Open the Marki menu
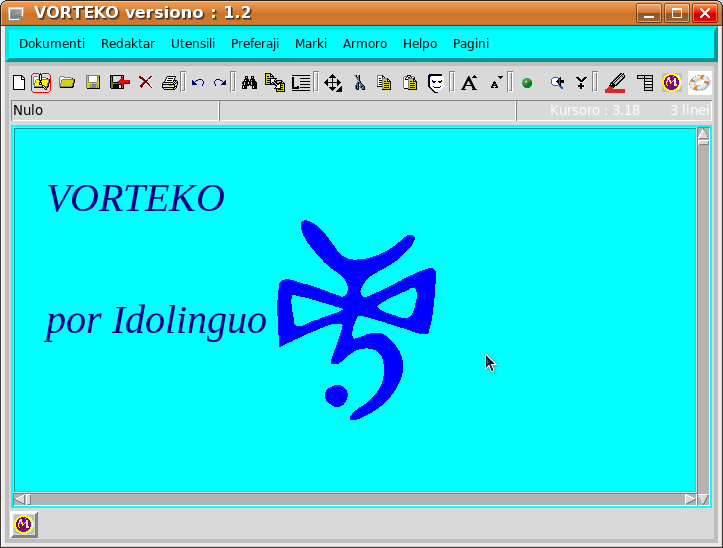This screenshot has height=548, width=723. pos(311,43)
